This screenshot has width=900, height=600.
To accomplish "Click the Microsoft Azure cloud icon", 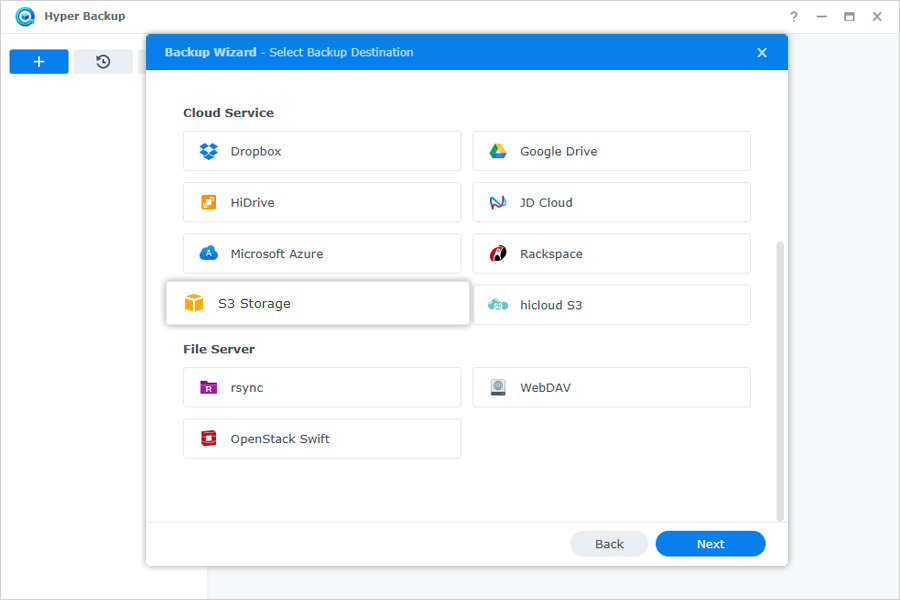I will (x=208, y=253).
